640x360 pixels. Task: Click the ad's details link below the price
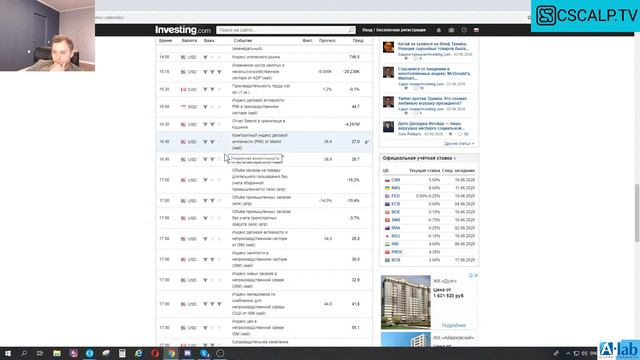[453, 325]
